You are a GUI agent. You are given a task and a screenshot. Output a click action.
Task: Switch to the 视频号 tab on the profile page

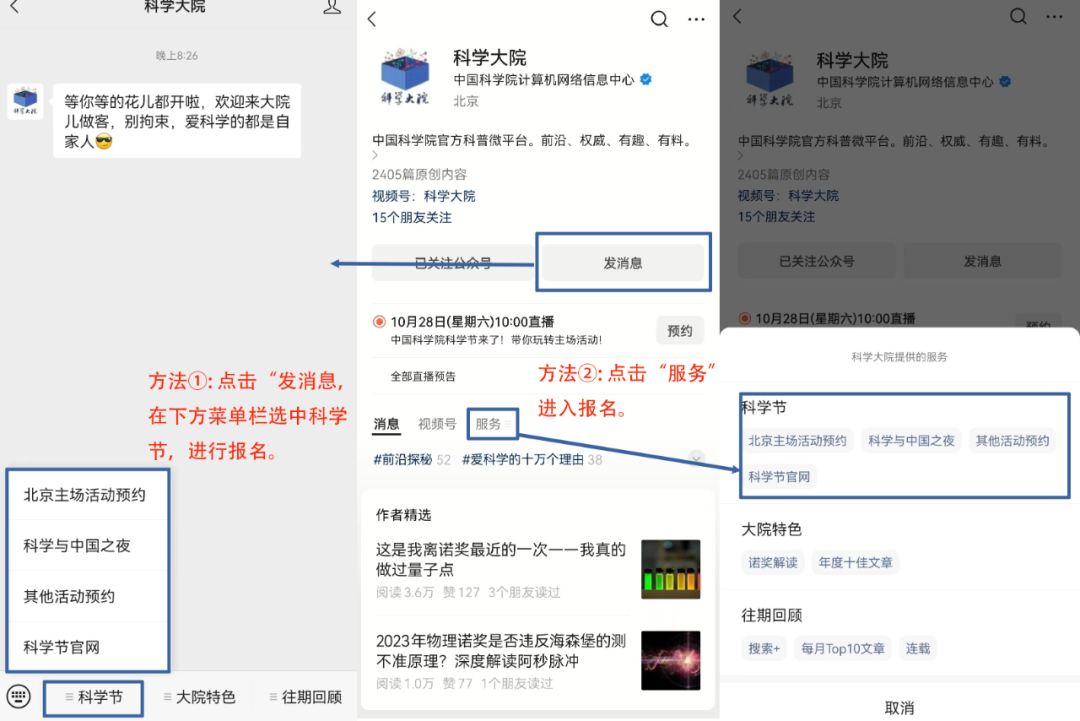tap(437, 424)
